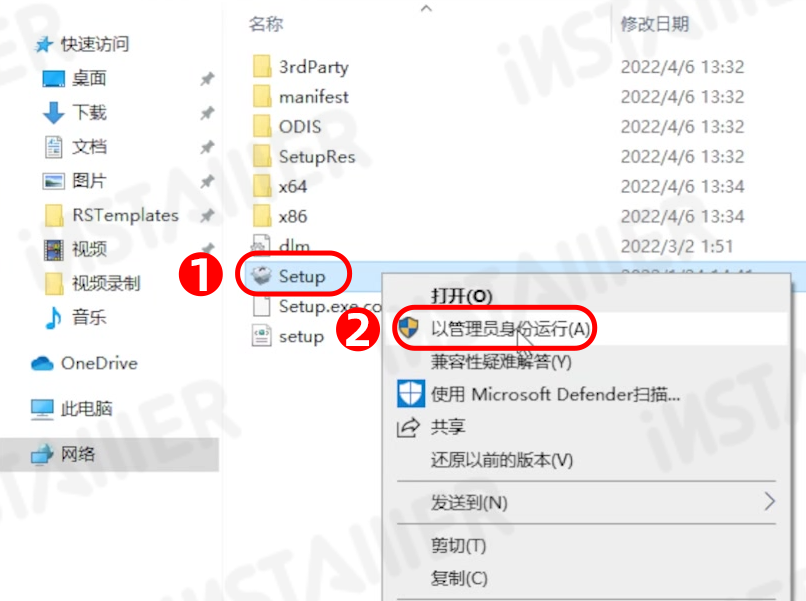Select the Music (音乐) note icon

53,317
